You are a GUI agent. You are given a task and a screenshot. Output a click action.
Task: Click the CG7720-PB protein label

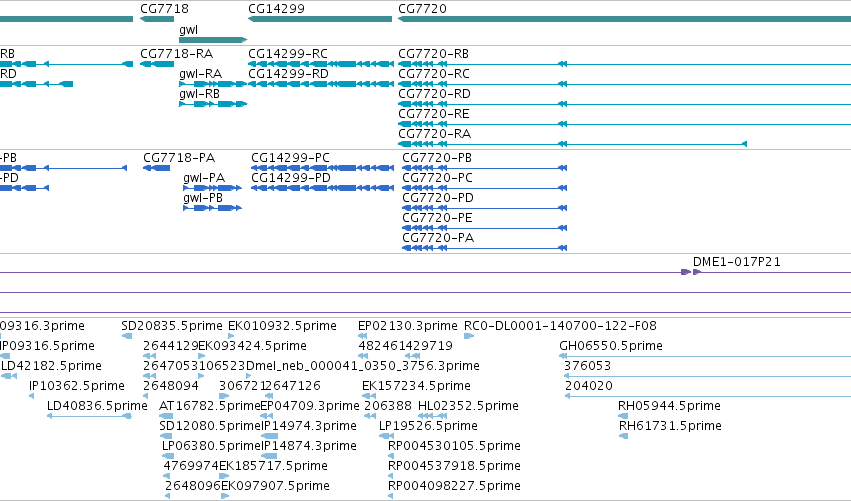pyautogui.click(x=437, y=158)
